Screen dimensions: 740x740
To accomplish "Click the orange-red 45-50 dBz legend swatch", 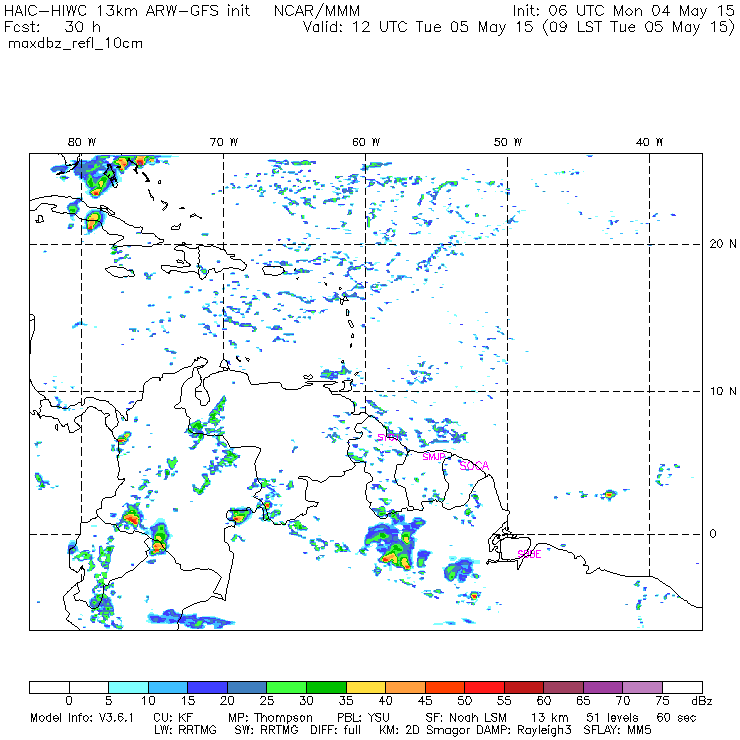I will point(445,687).
